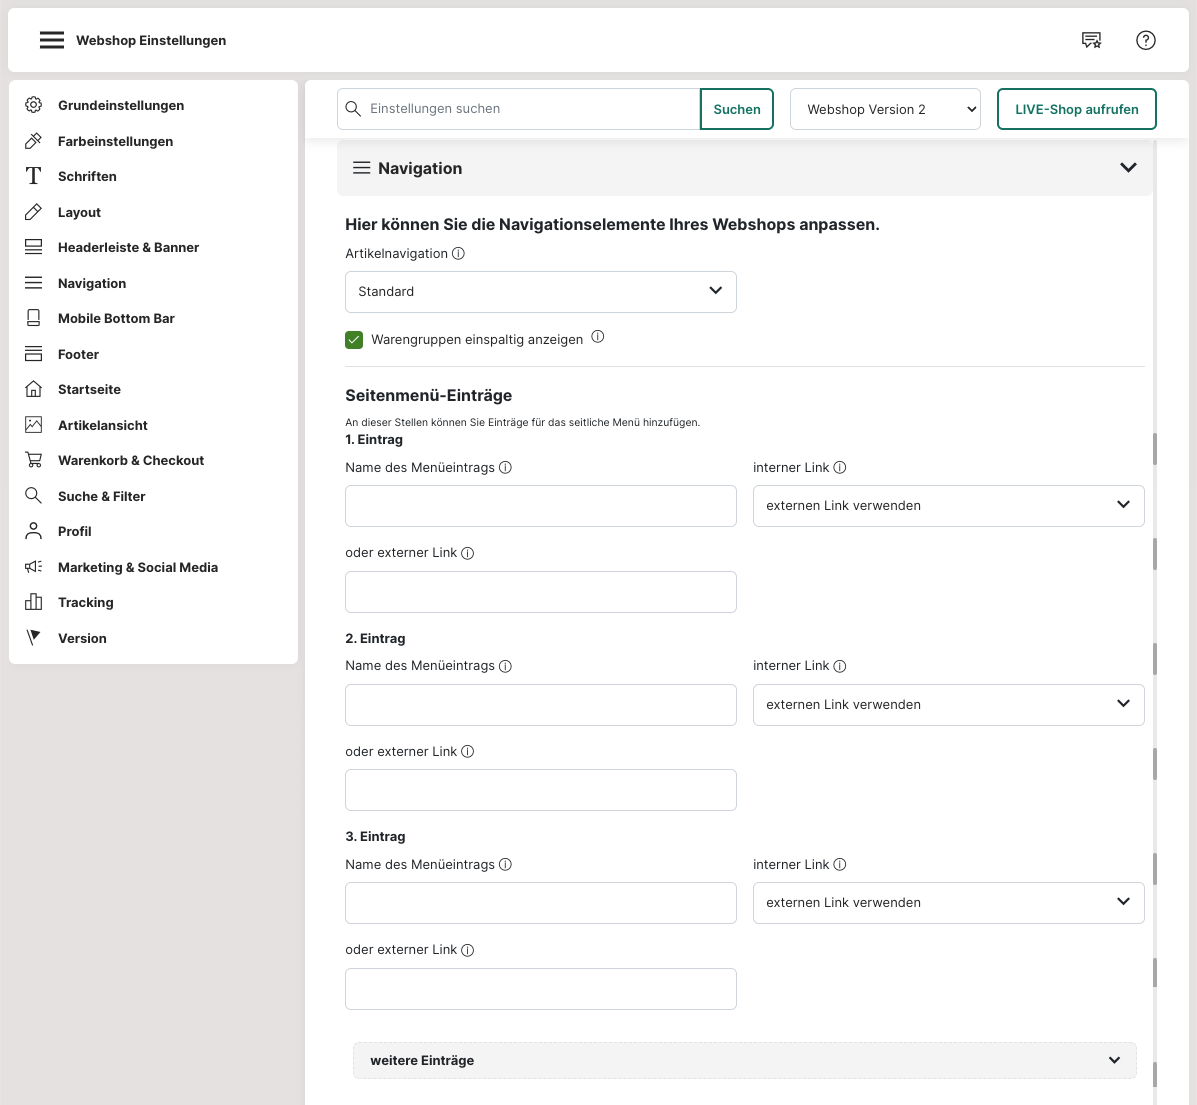
Task: Open the Artikelnavigation Standard dropdown
Action: point(540,292)
